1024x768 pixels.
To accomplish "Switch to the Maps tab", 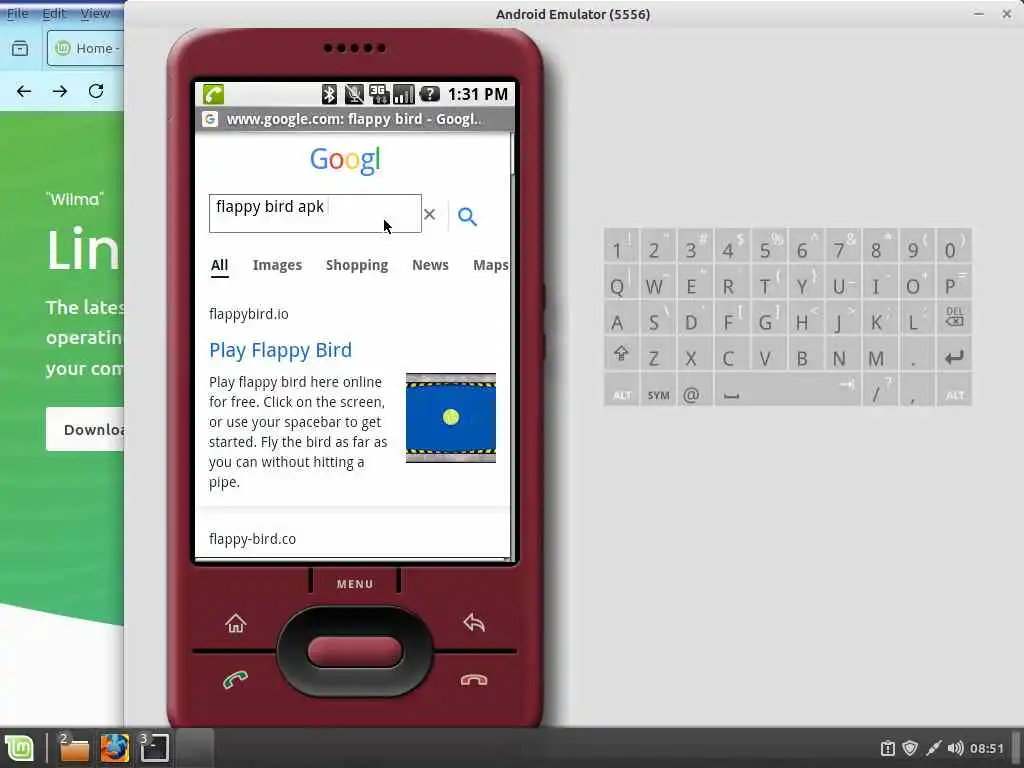I will coord(490,265).
